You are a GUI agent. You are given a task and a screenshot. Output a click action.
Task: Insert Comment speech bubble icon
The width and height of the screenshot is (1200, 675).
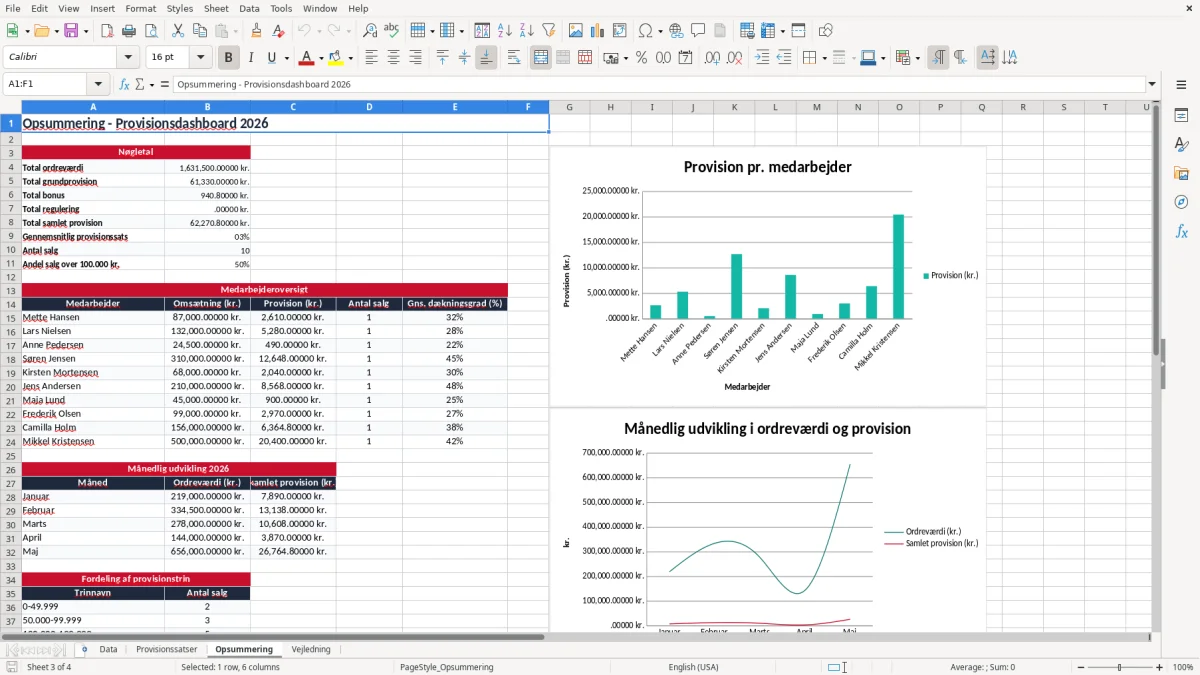pos(698,31)
